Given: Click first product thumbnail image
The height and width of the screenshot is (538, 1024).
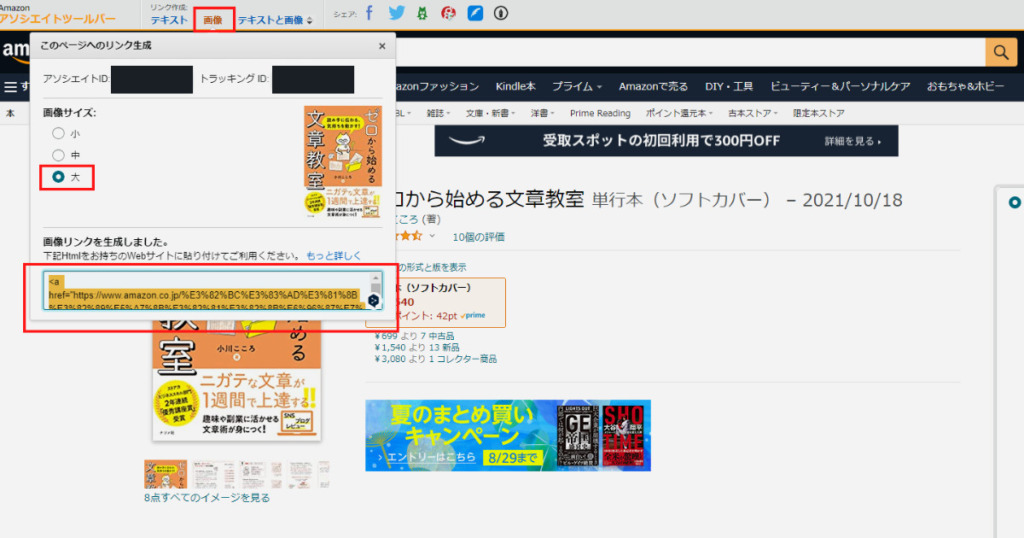Looking at the screenshot, I should point(165,474).
